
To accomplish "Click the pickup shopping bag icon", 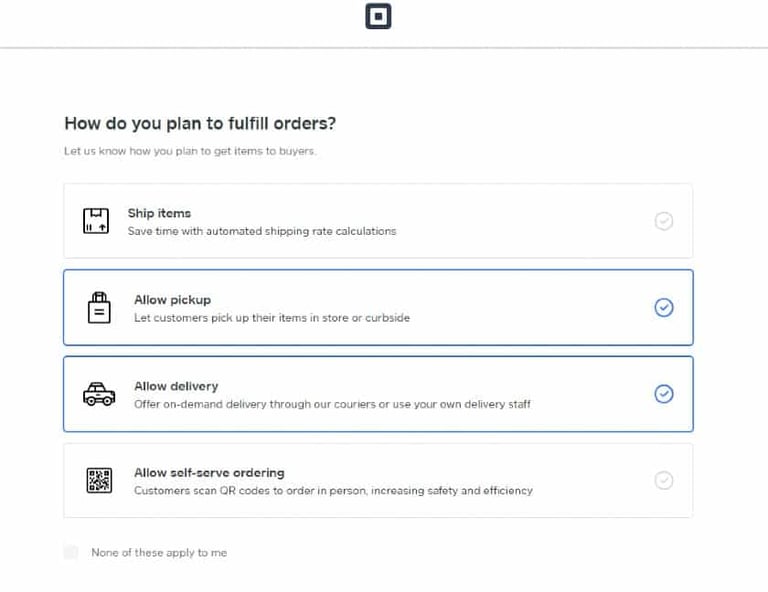I will coord(98,307).
